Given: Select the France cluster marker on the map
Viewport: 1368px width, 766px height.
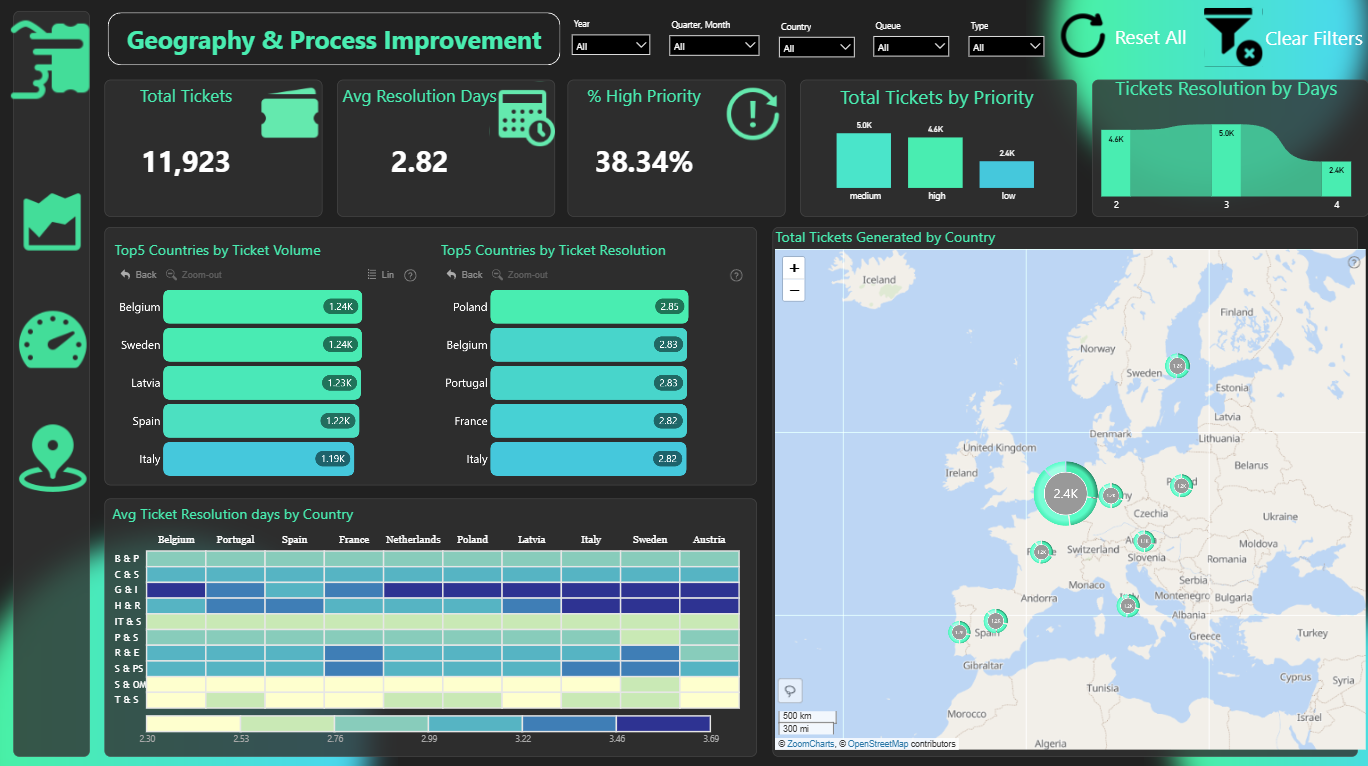Looking at the screenshot, I should pyautogui.click(x=1041, y=551).
